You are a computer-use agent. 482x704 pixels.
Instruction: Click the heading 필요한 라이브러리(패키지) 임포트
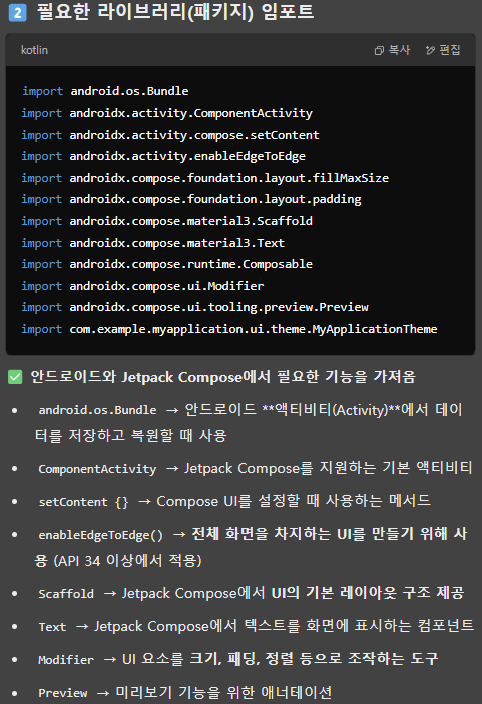click(175, 12)
